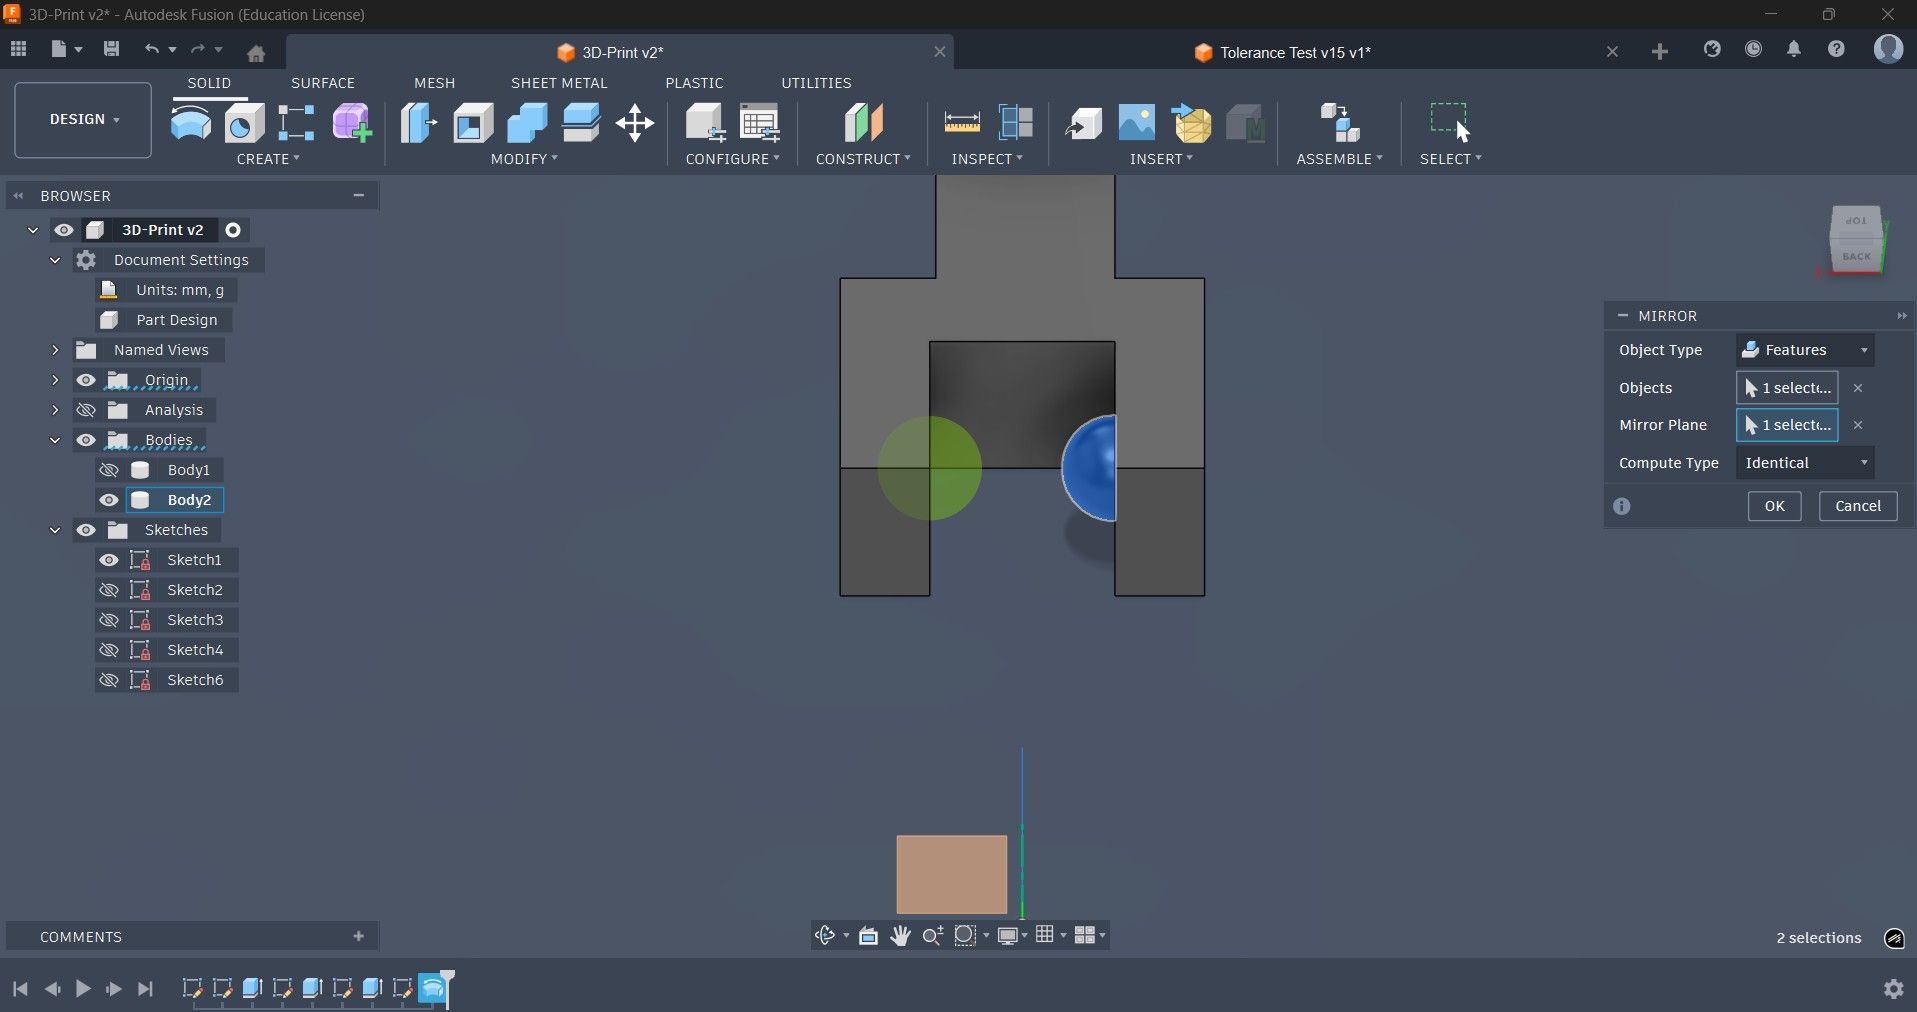Click the Mirror Plane selection field
1917x1012 pixels.
(1787, 425)
